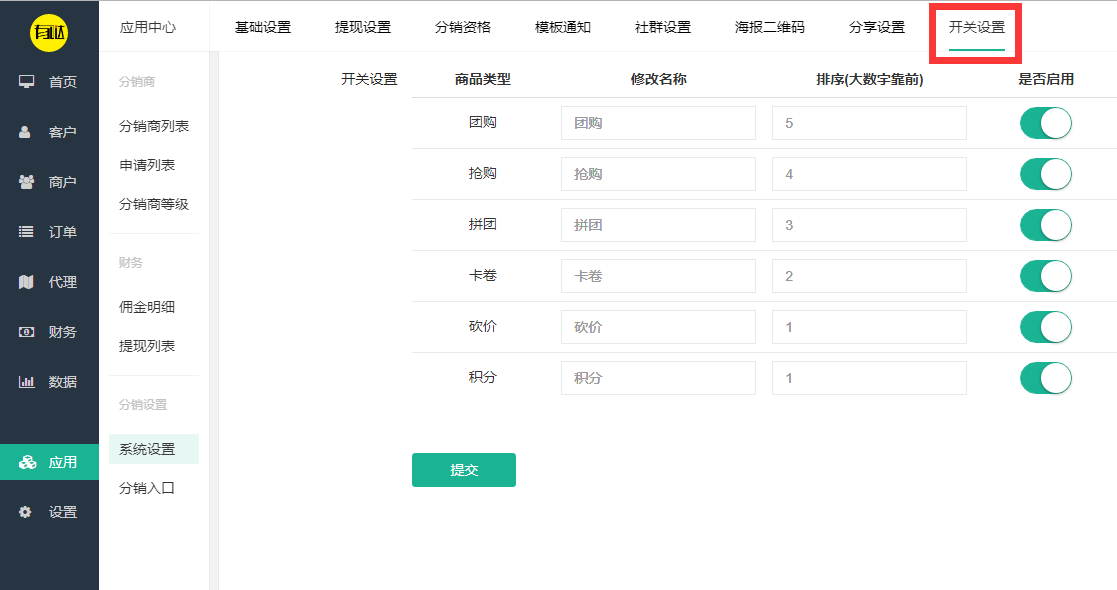Screen dimensions: 1117x590
Task: Select the 开关设置 tab
Action: (x=977, y=27)
